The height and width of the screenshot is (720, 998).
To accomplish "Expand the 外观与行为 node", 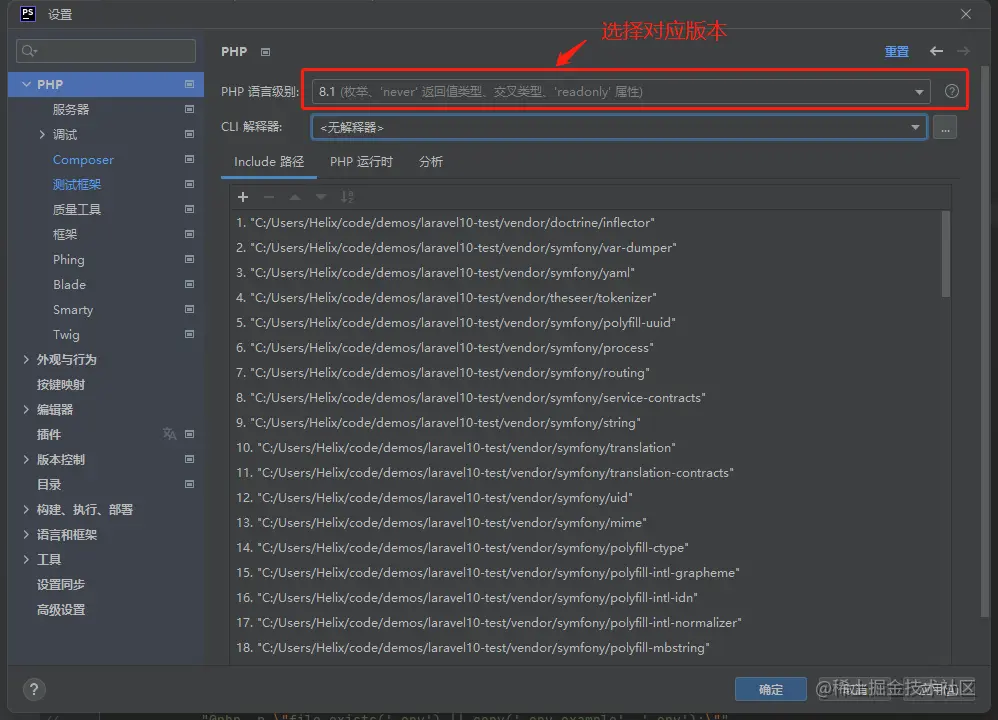I will [26, 359].
